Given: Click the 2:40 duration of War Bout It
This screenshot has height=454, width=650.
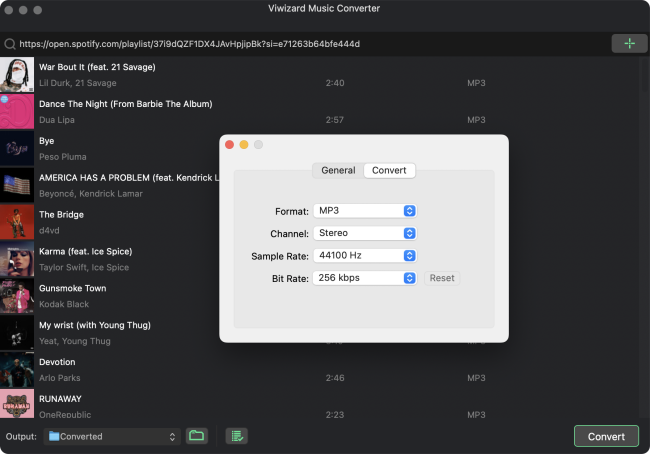Looking at the screenshot, I should (335, 83).
